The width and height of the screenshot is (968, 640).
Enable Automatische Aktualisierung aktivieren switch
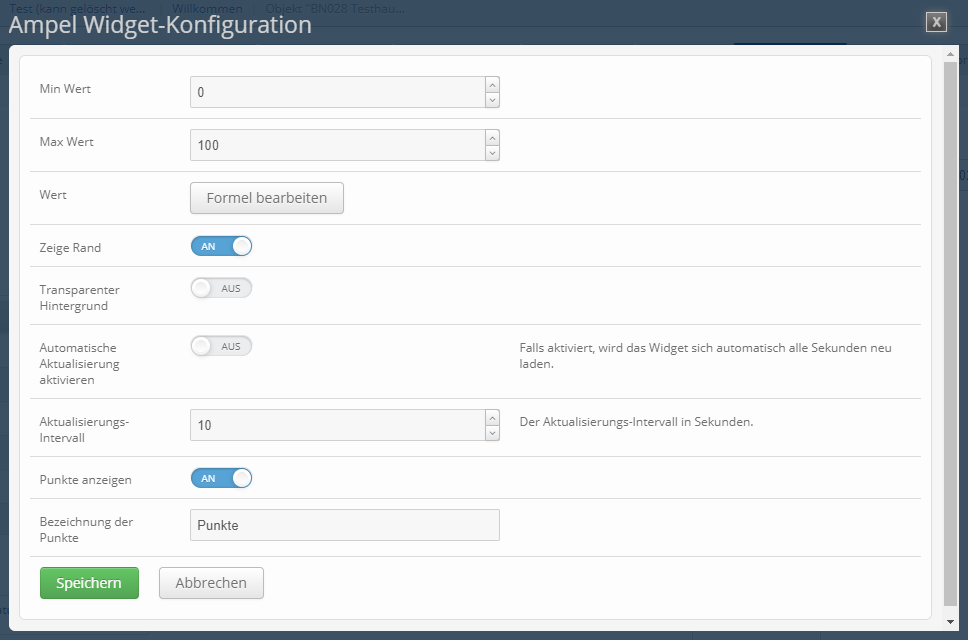(221, 346)
